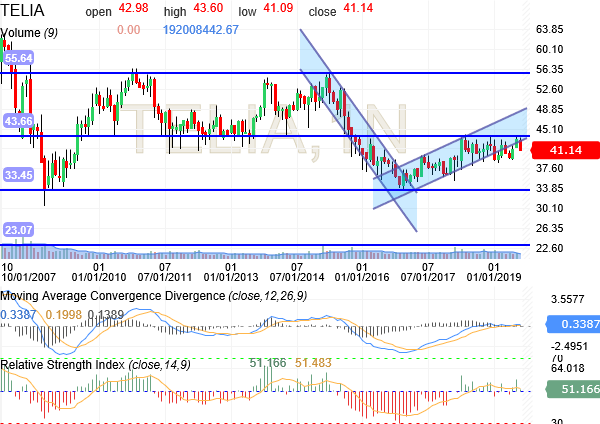Click the 43.66 price level tag
The width and height of the screenshot is (600, 424).
(x=19, y=121)
